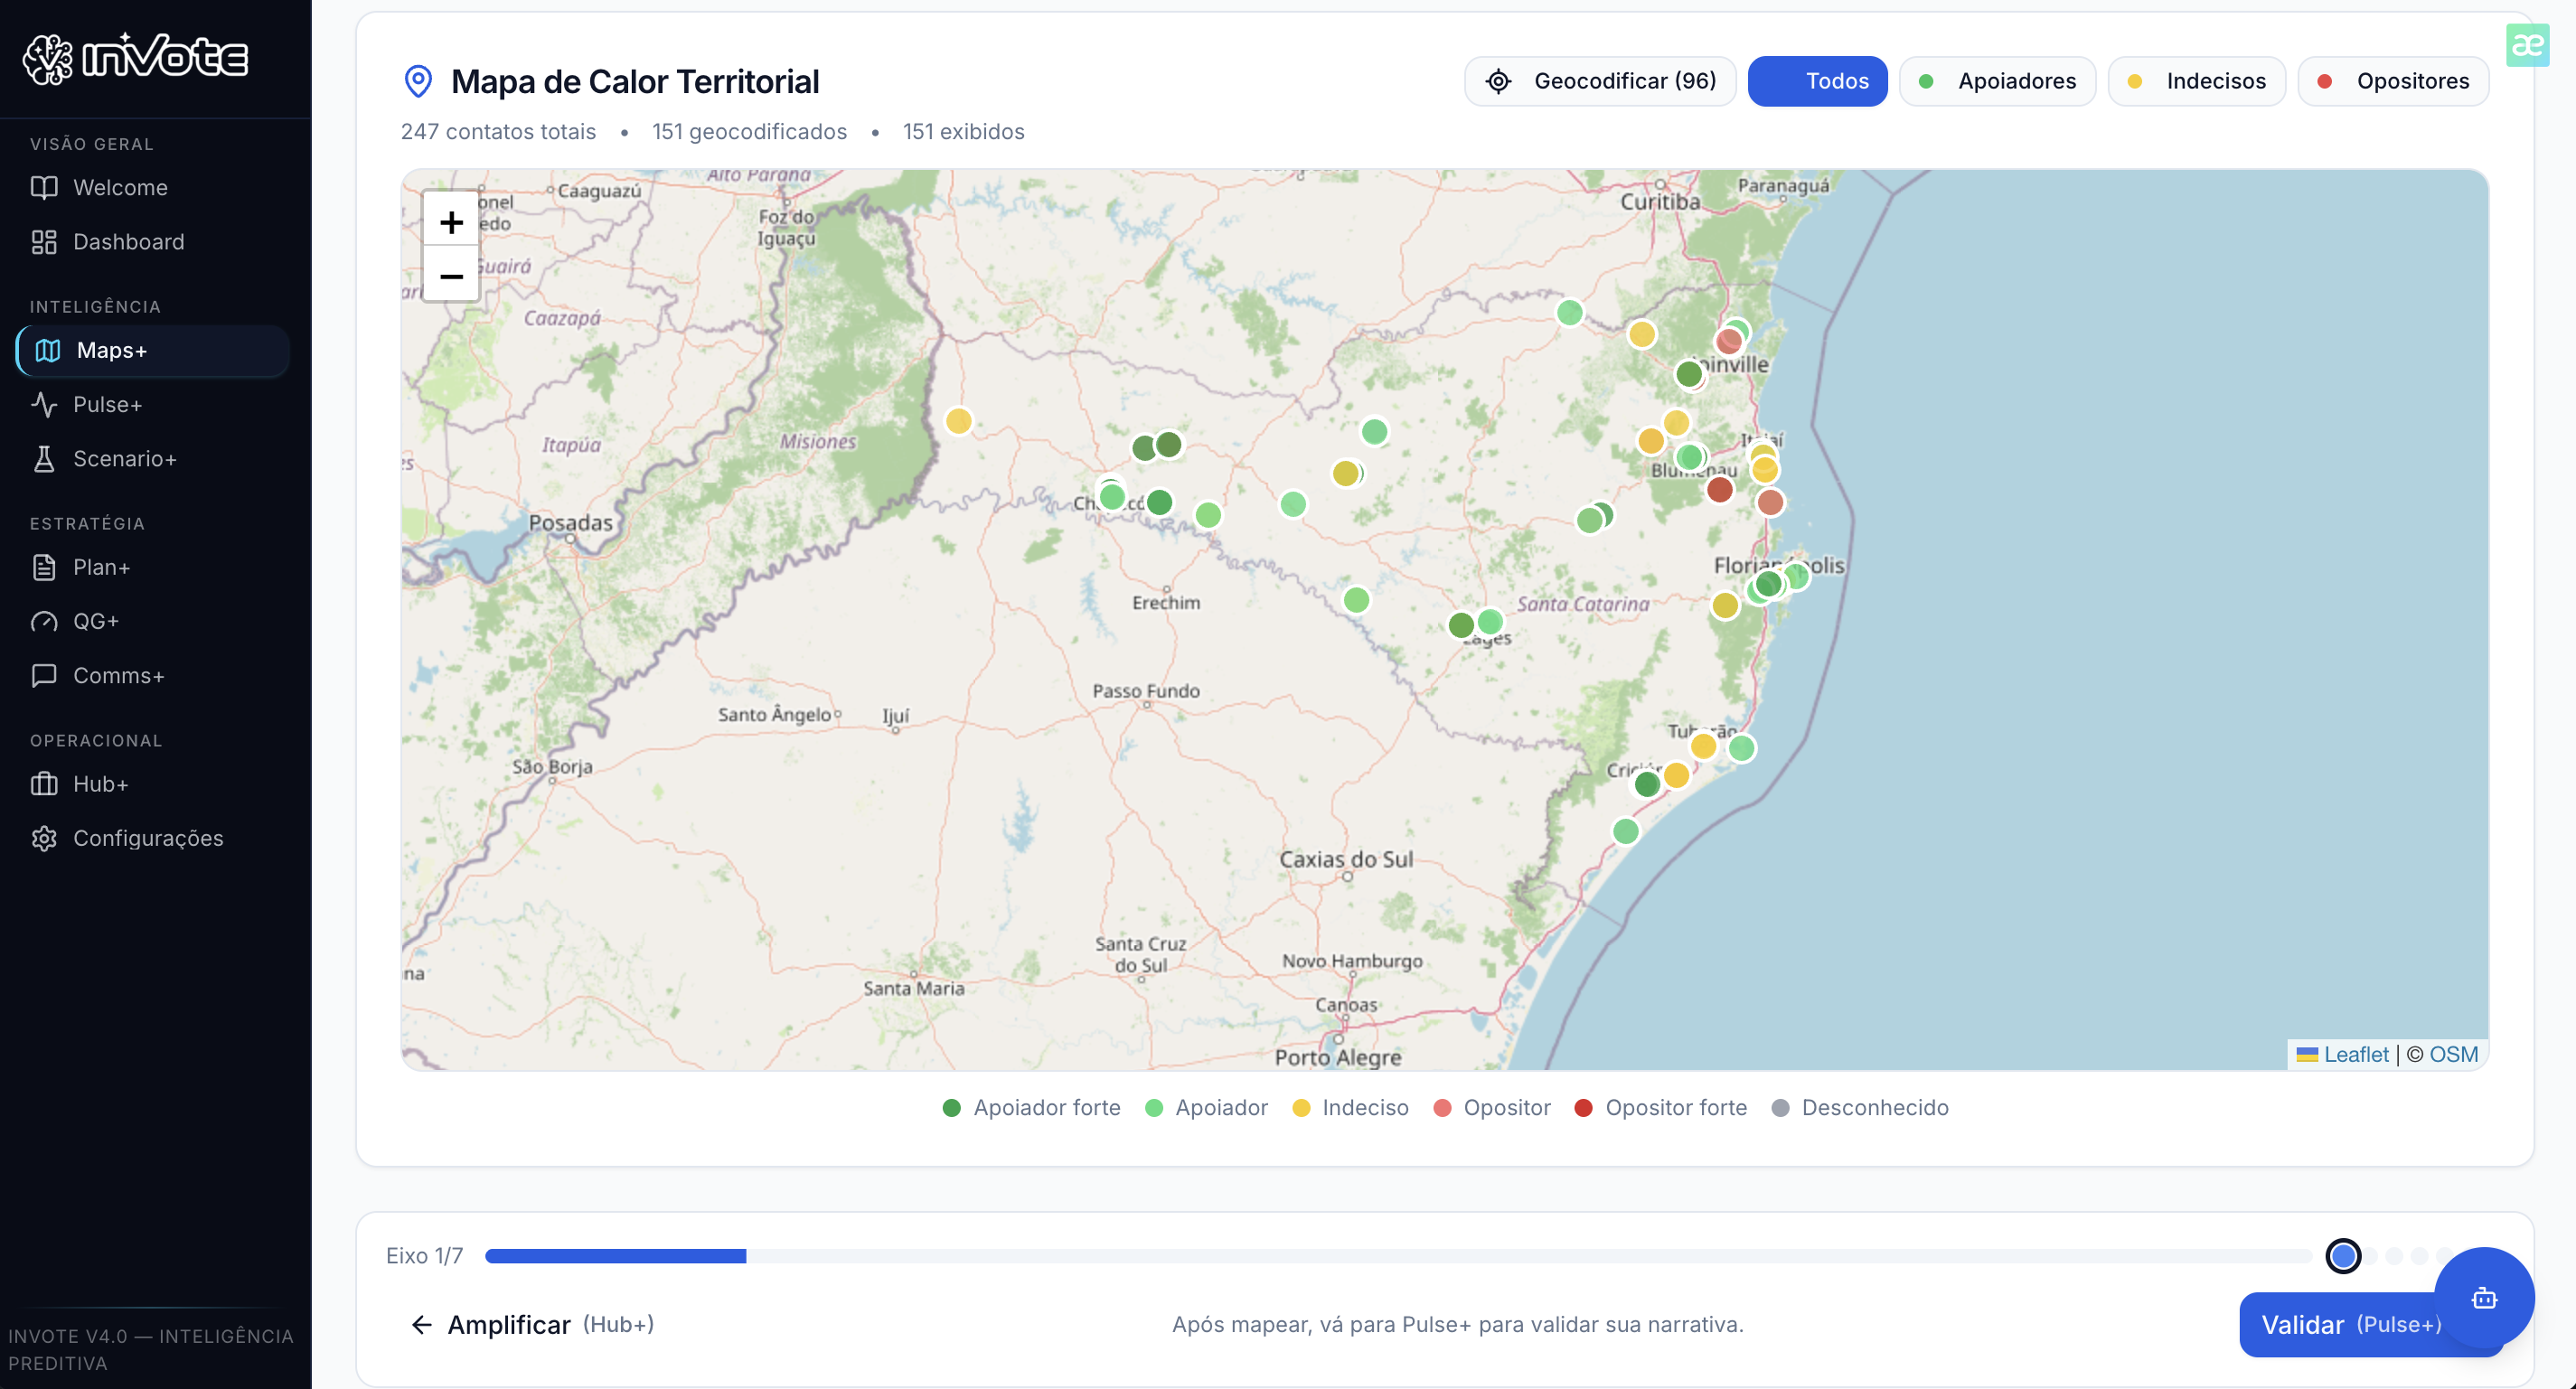Open Configurações in sidebar
Screen dimensions: 2576x1389
pyautogui.click(x=152, y=838)
